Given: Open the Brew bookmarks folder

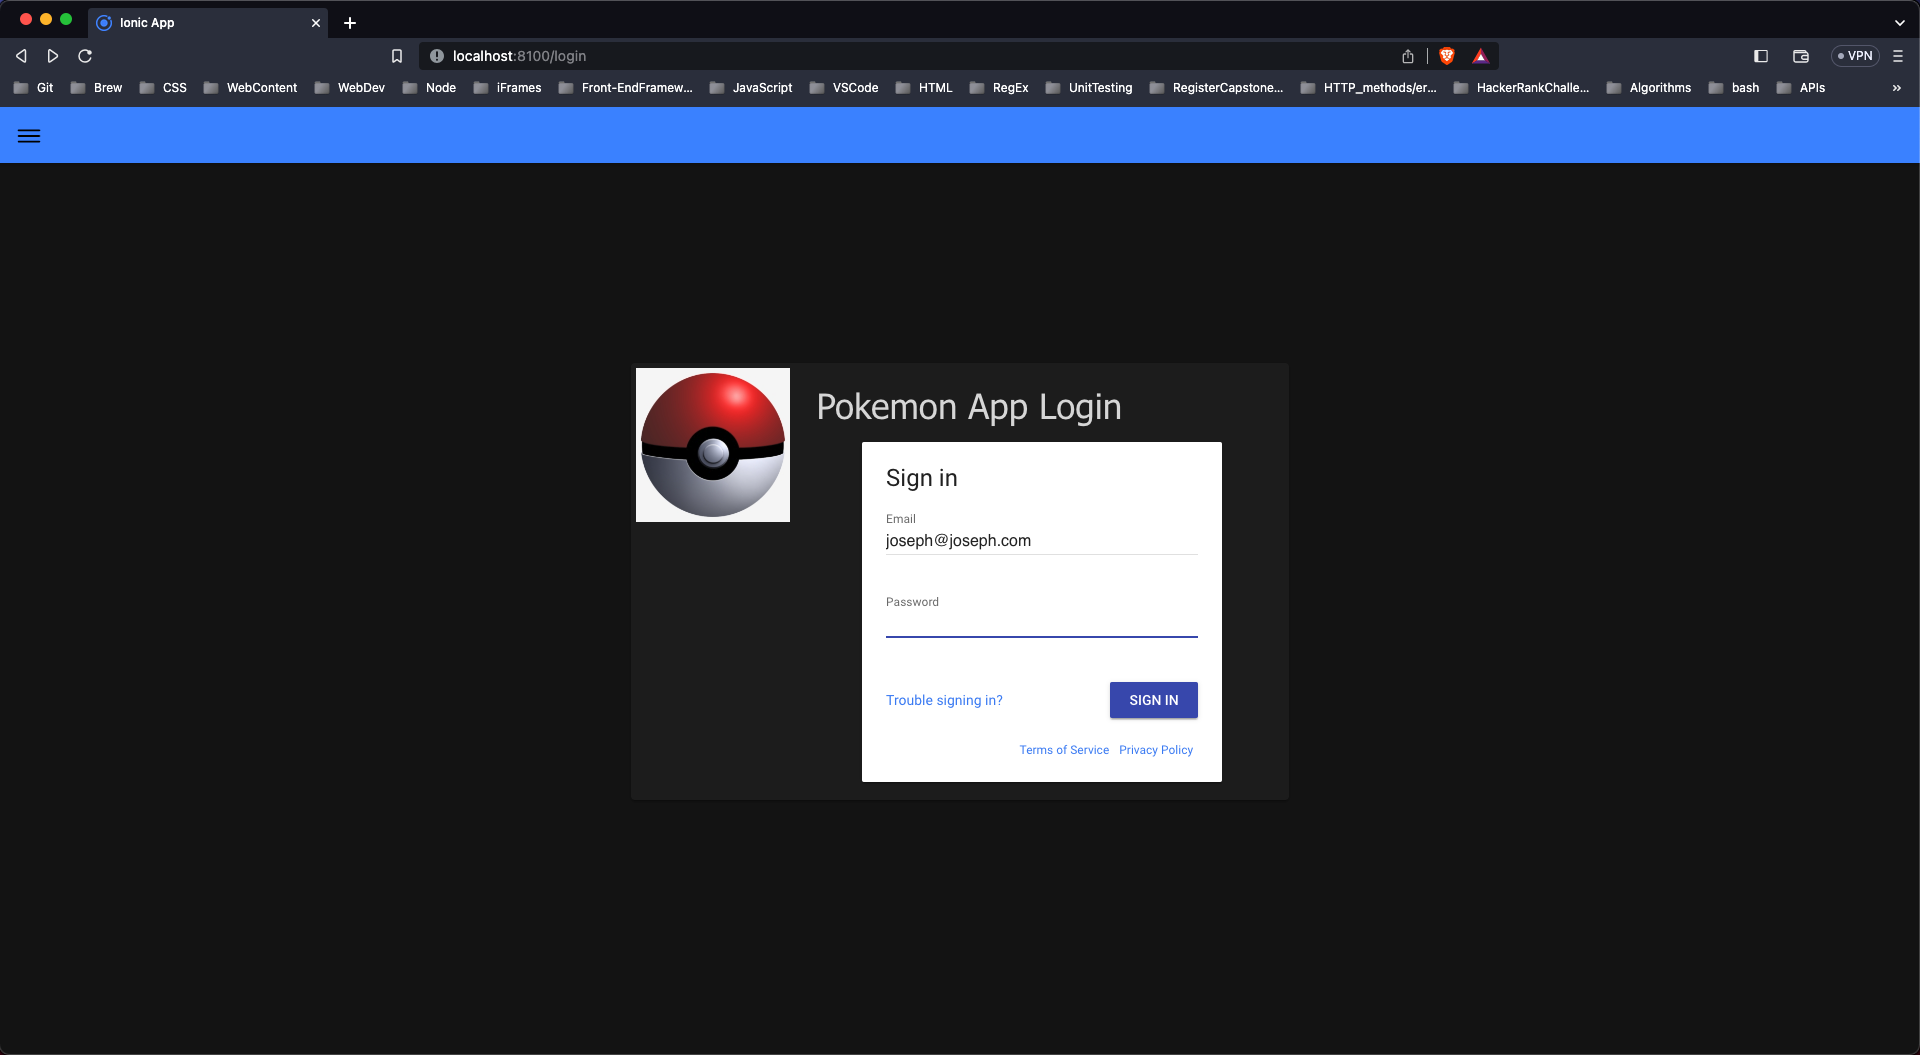Looking at the screenshot, I should tap(96, 88).
